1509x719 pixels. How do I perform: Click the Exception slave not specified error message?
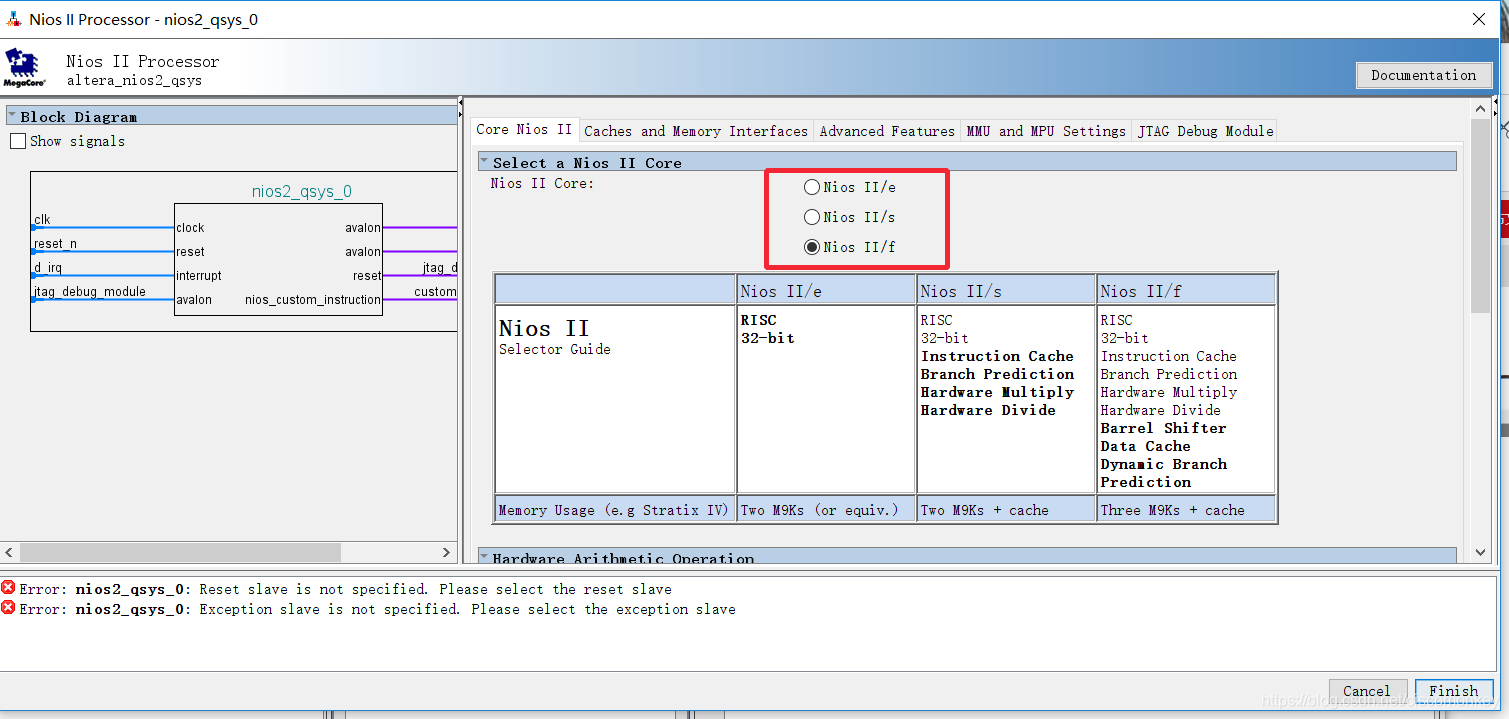tap(377, 609)
